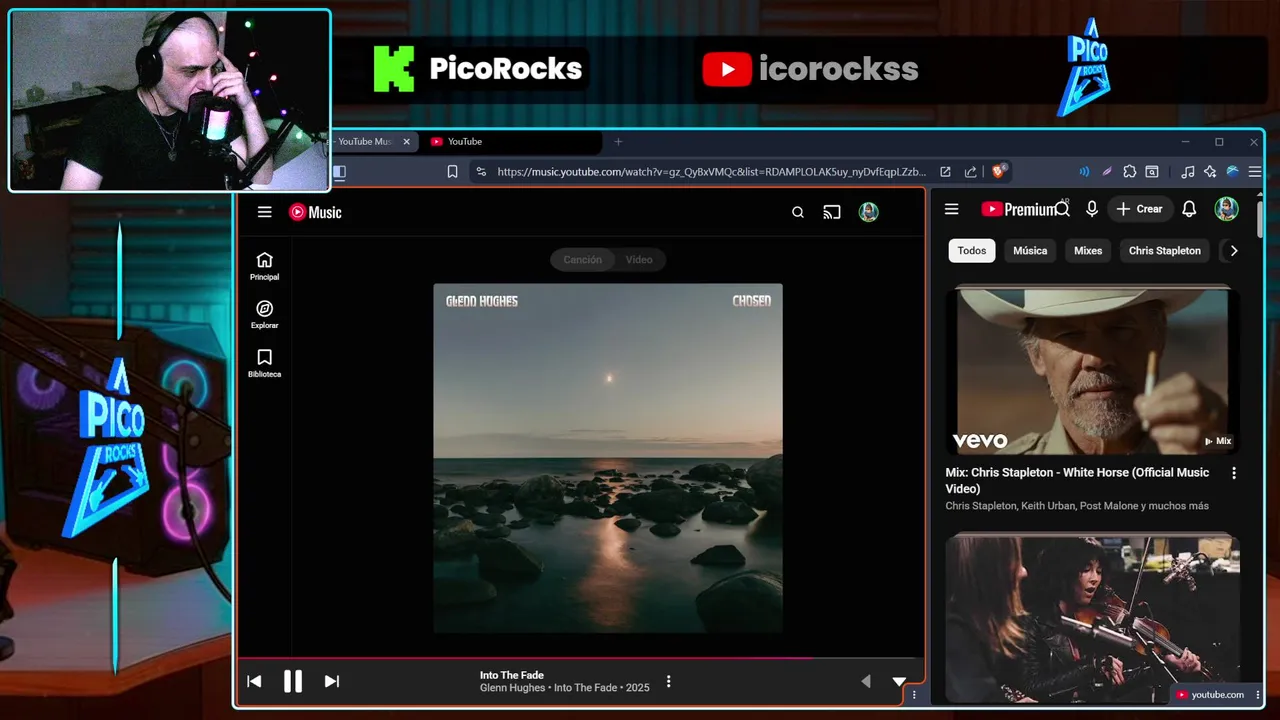Click the YouTube Premium logo
Screen dimensions: 1280x720
(1019, 209)
